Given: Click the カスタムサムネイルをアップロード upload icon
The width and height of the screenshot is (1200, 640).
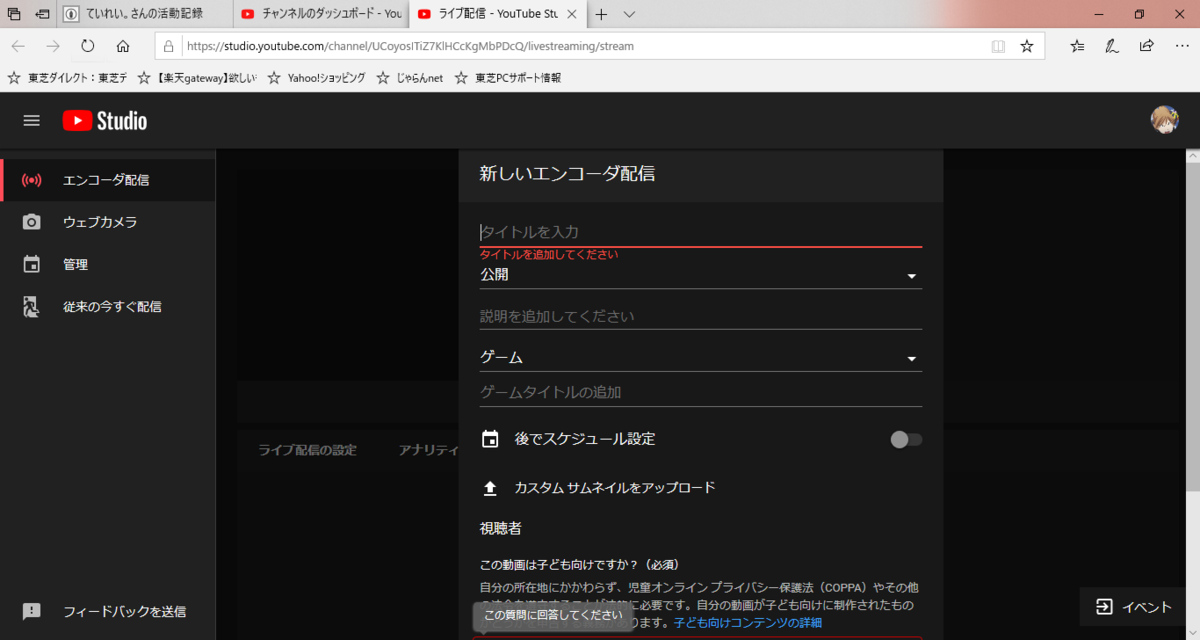Looking at the screenshot, I should tap(490, 487).
